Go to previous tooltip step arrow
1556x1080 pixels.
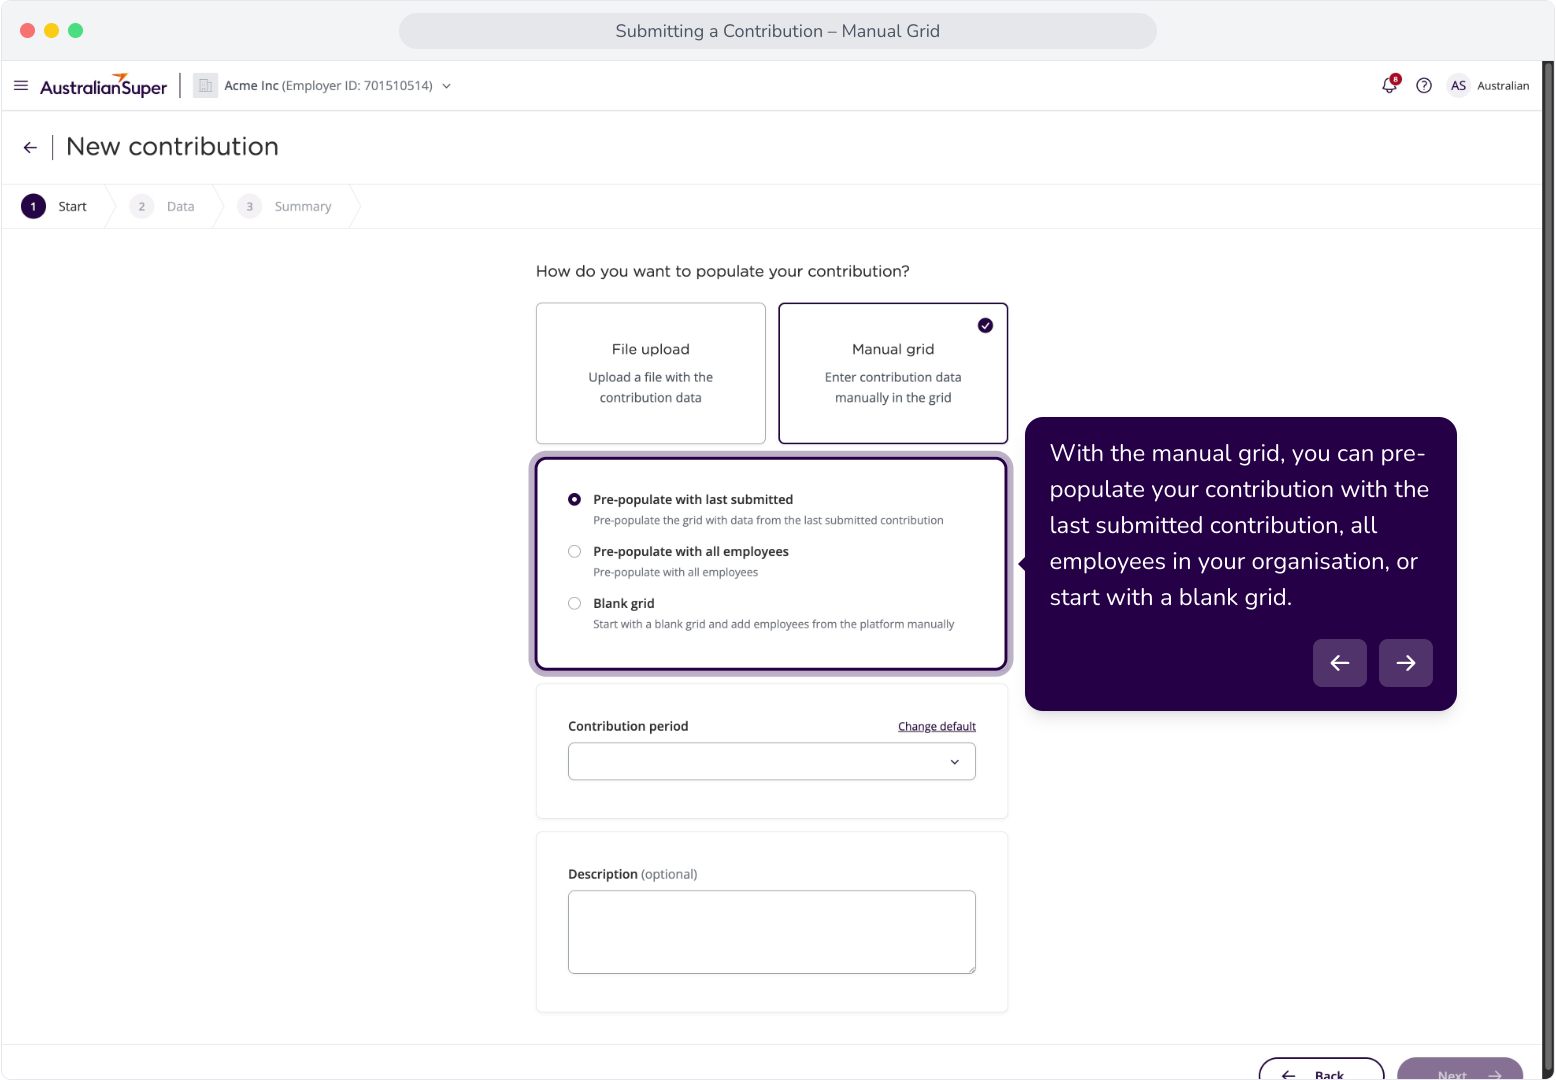[x=1340, y=663]
